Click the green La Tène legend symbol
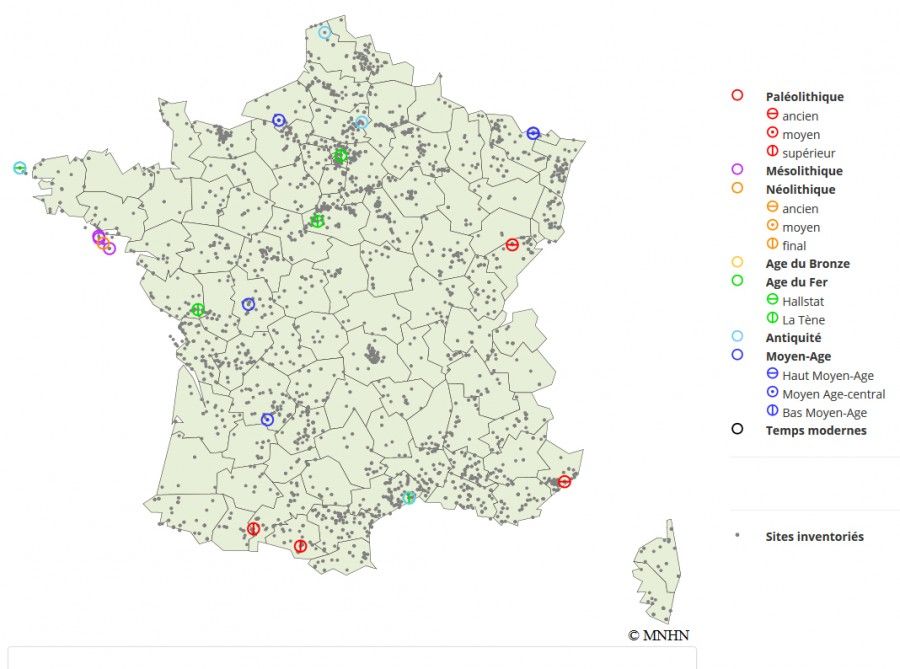 coord(772,319)
